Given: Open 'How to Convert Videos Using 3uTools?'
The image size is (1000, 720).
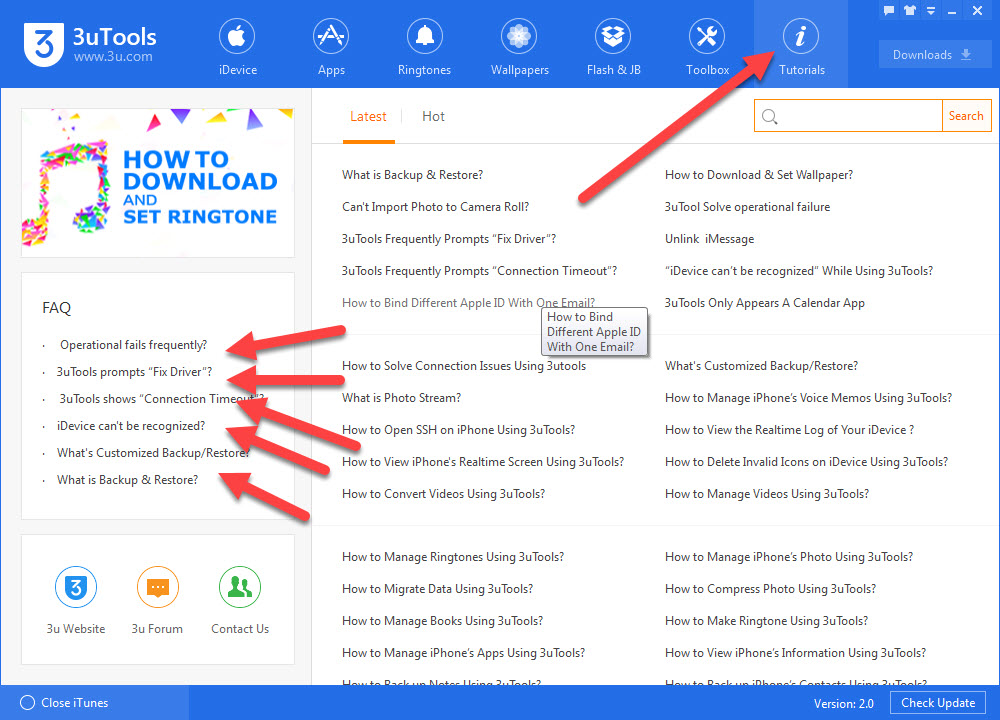Looking at the screenshot, I should click(x=443, y=494).
